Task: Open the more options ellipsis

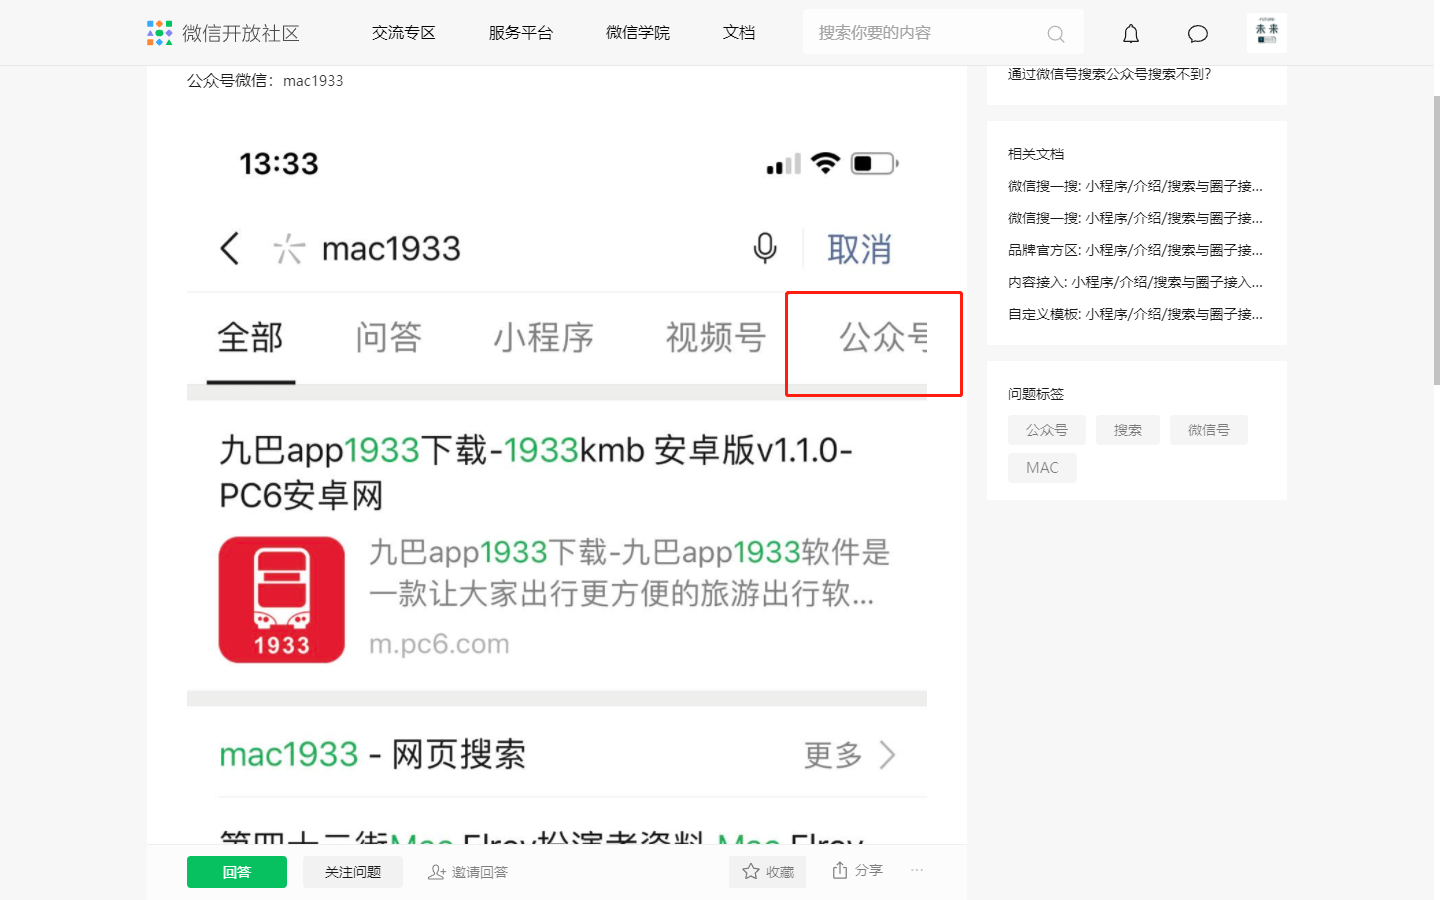Action: 917,870
